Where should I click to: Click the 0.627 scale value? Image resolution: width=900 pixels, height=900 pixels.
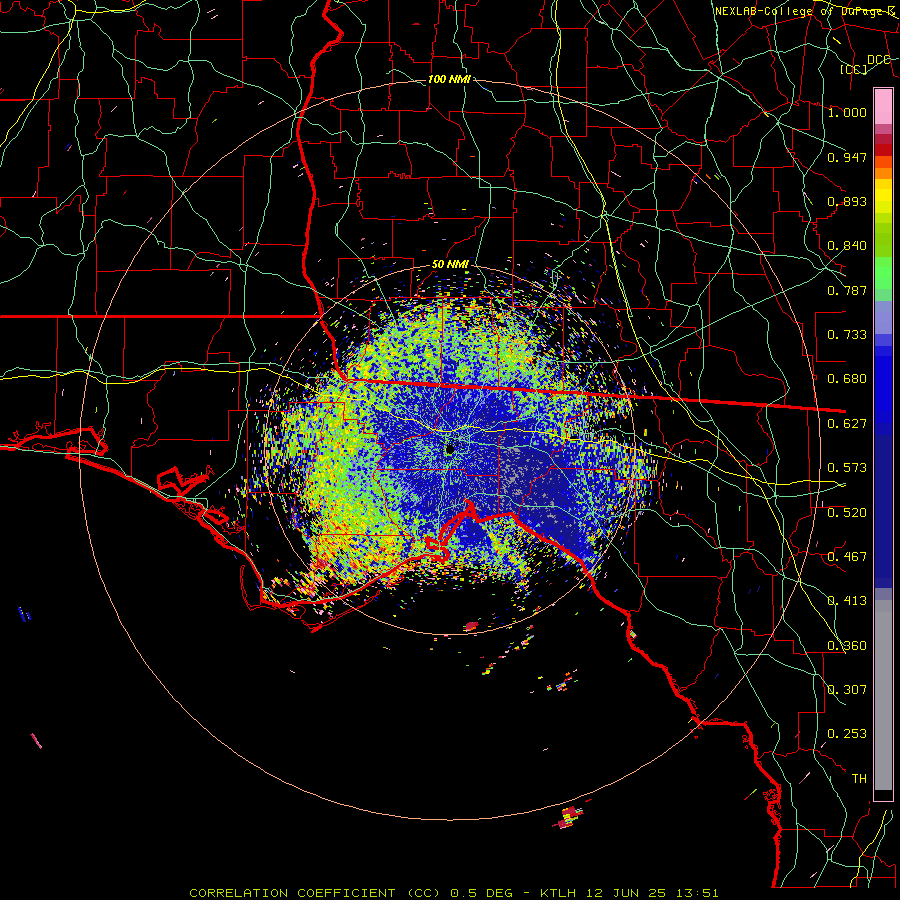click(847, 424)
